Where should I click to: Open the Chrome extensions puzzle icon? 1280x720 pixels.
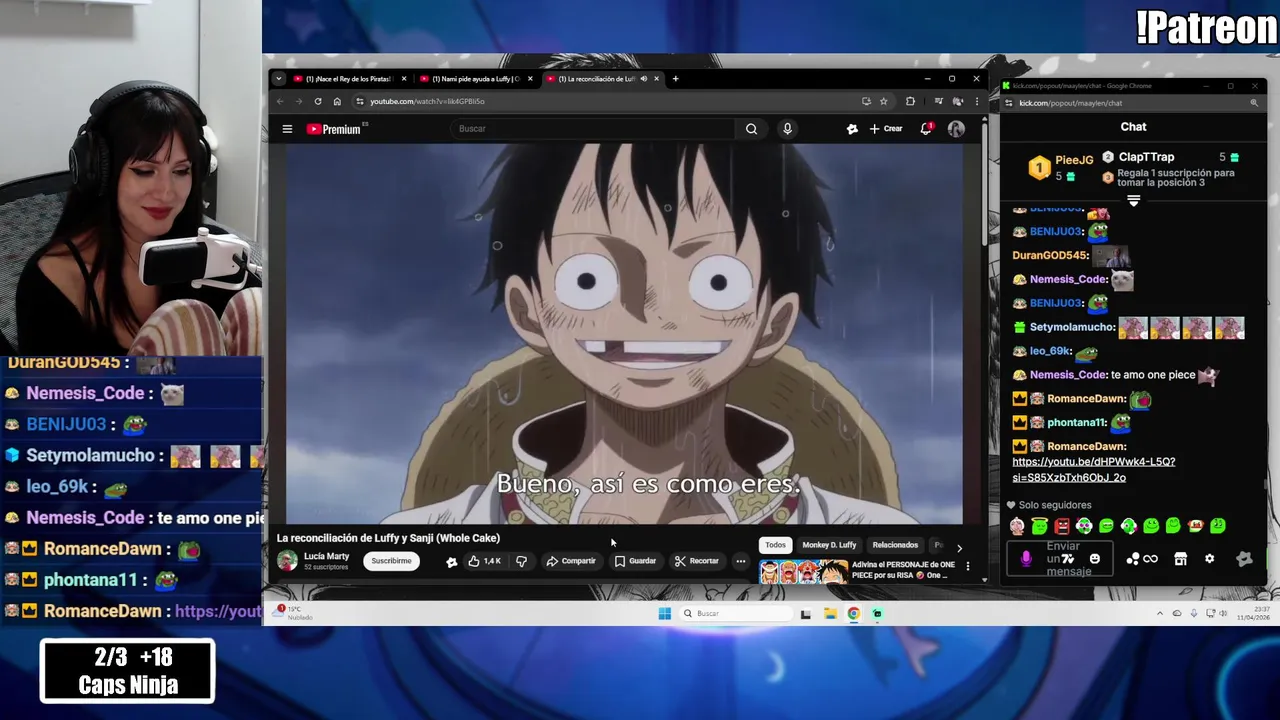pos(910,101)
